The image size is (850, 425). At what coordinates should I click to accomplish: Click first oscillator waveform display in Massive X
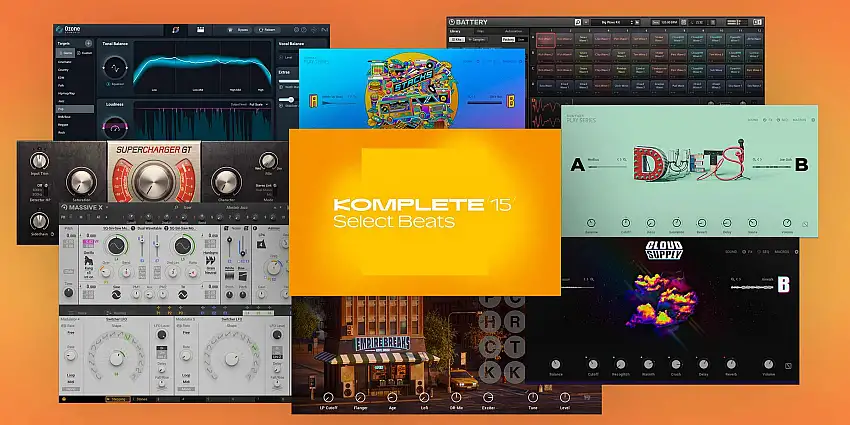[x=118, y=246]
